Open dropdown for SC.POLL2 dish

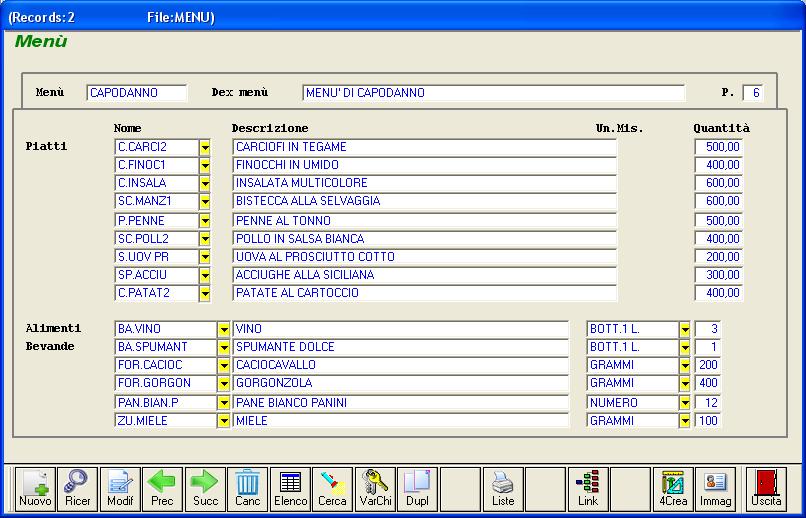205,239
